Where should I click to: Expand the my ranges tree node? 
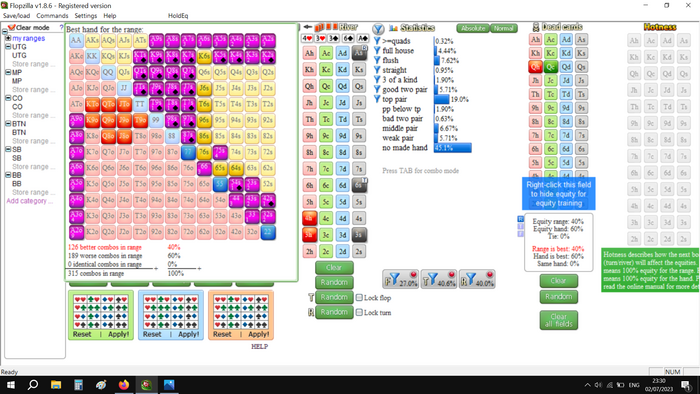8,38
